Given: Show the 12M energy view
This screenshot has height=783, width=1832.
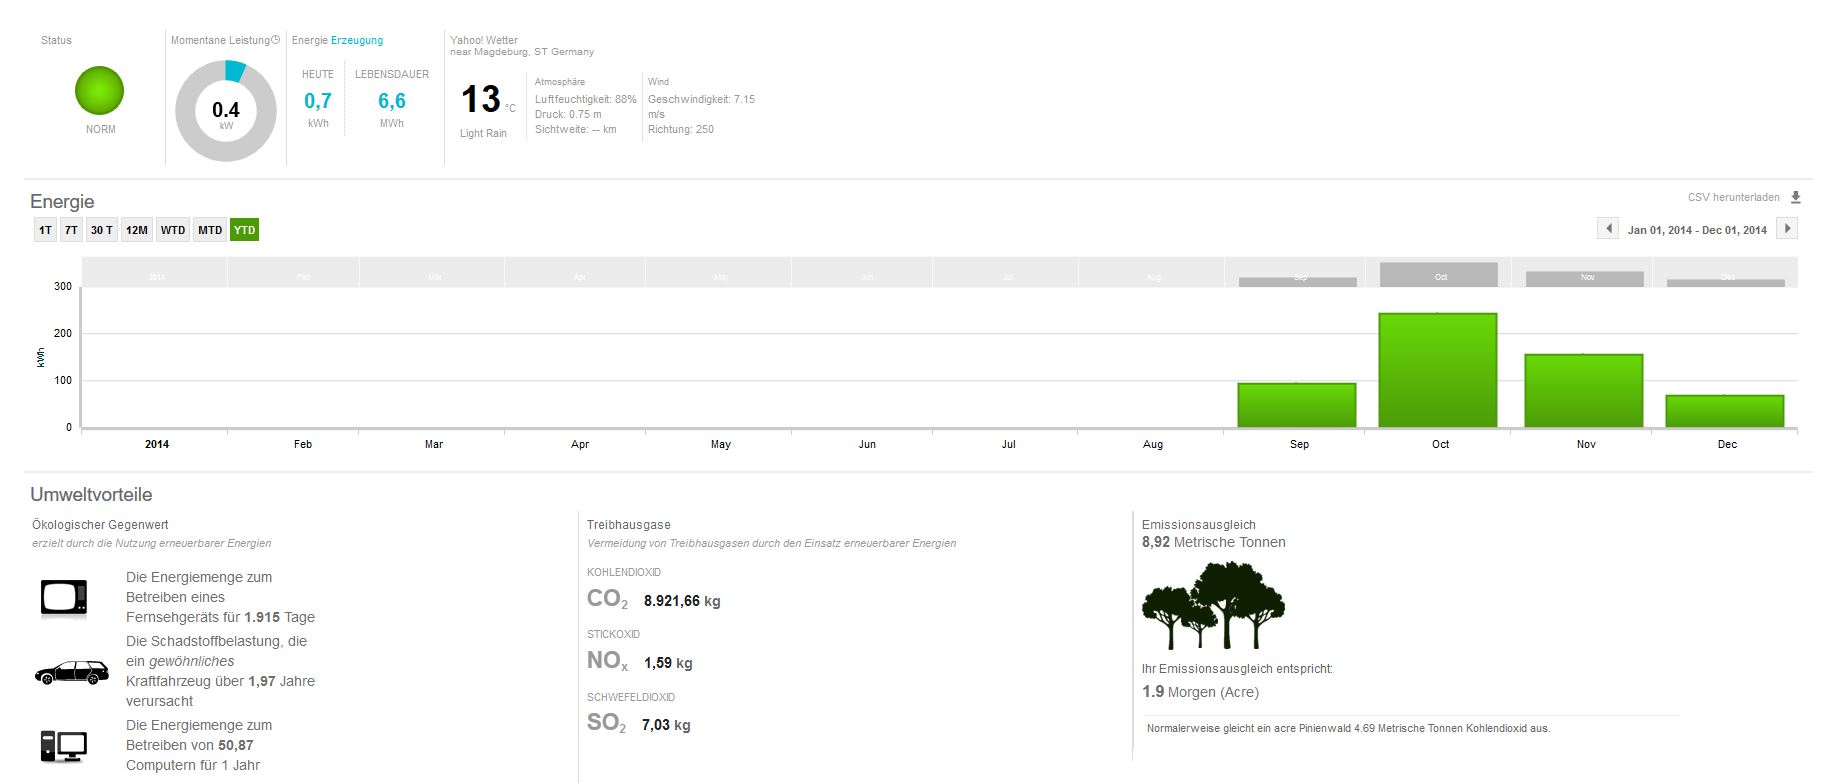Looking at the screenshot, I should click(137, 230).
